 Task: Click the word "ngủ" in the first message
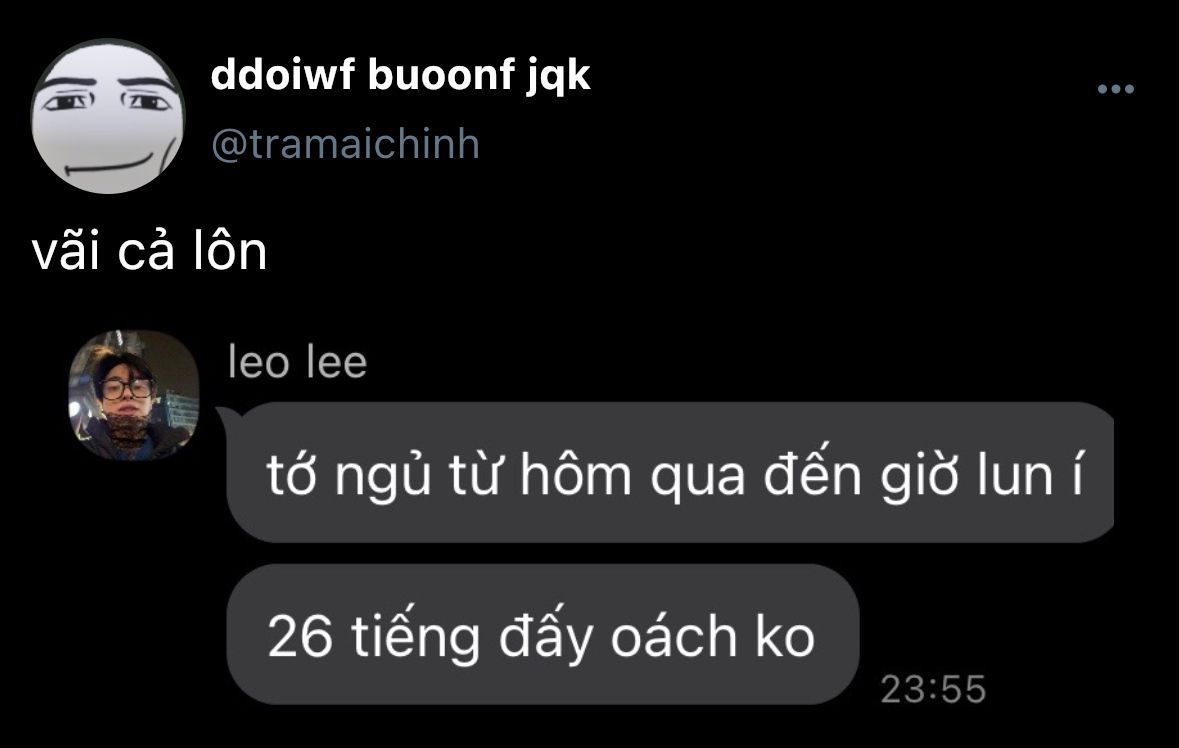[383, 475]
